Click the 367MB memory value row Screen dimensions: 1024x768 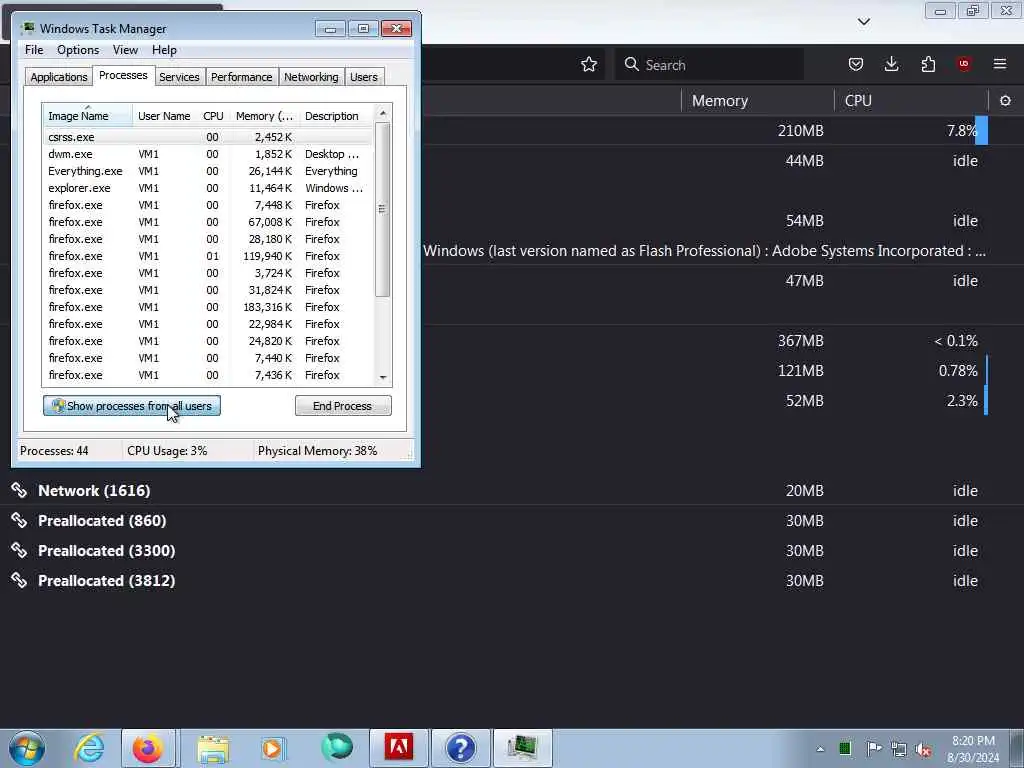800,340
